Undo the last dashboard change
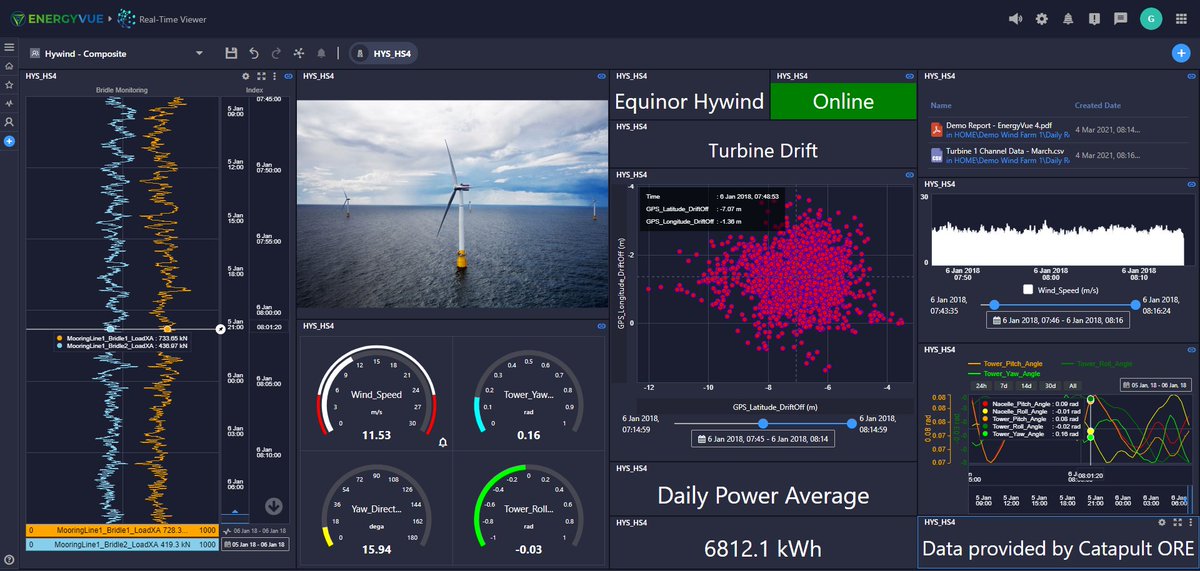The width and height of the screenshot is (1200, 571). pyautogui.click(x=254, y=52)
